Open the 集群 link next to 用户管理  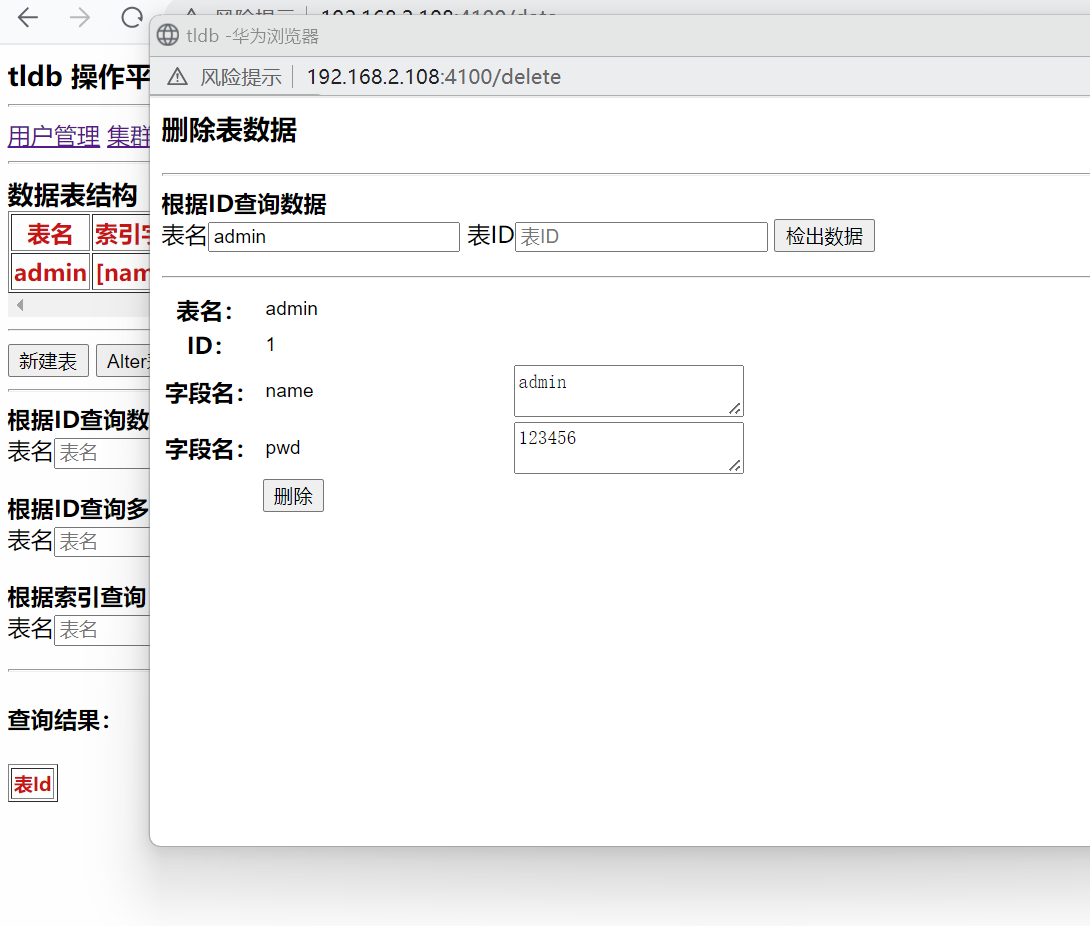click(128, 136)
